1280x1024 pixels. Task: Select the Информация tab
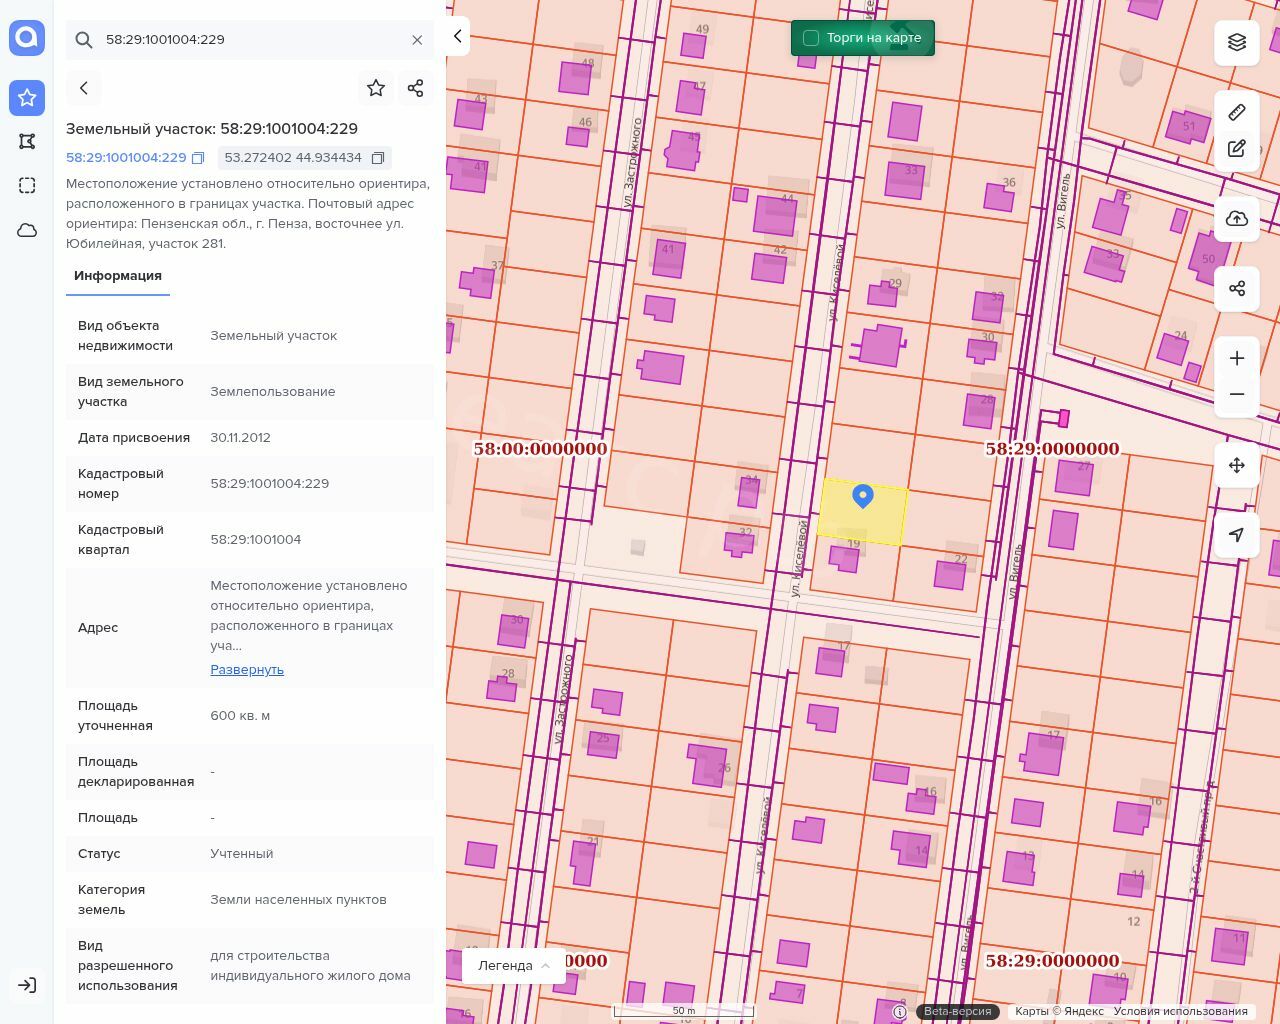118,276
